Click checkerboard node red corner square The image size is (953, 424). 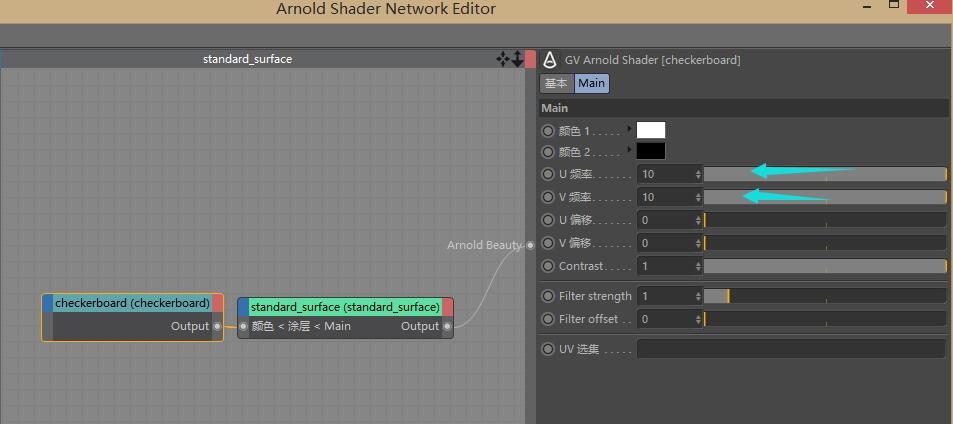point(218,303)
